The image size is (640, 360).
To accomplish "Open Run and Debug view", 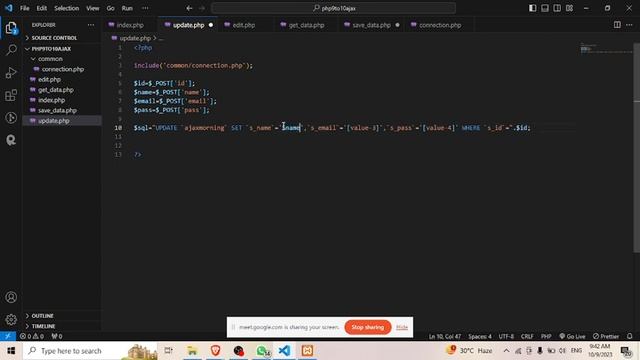I will point(11,73).
